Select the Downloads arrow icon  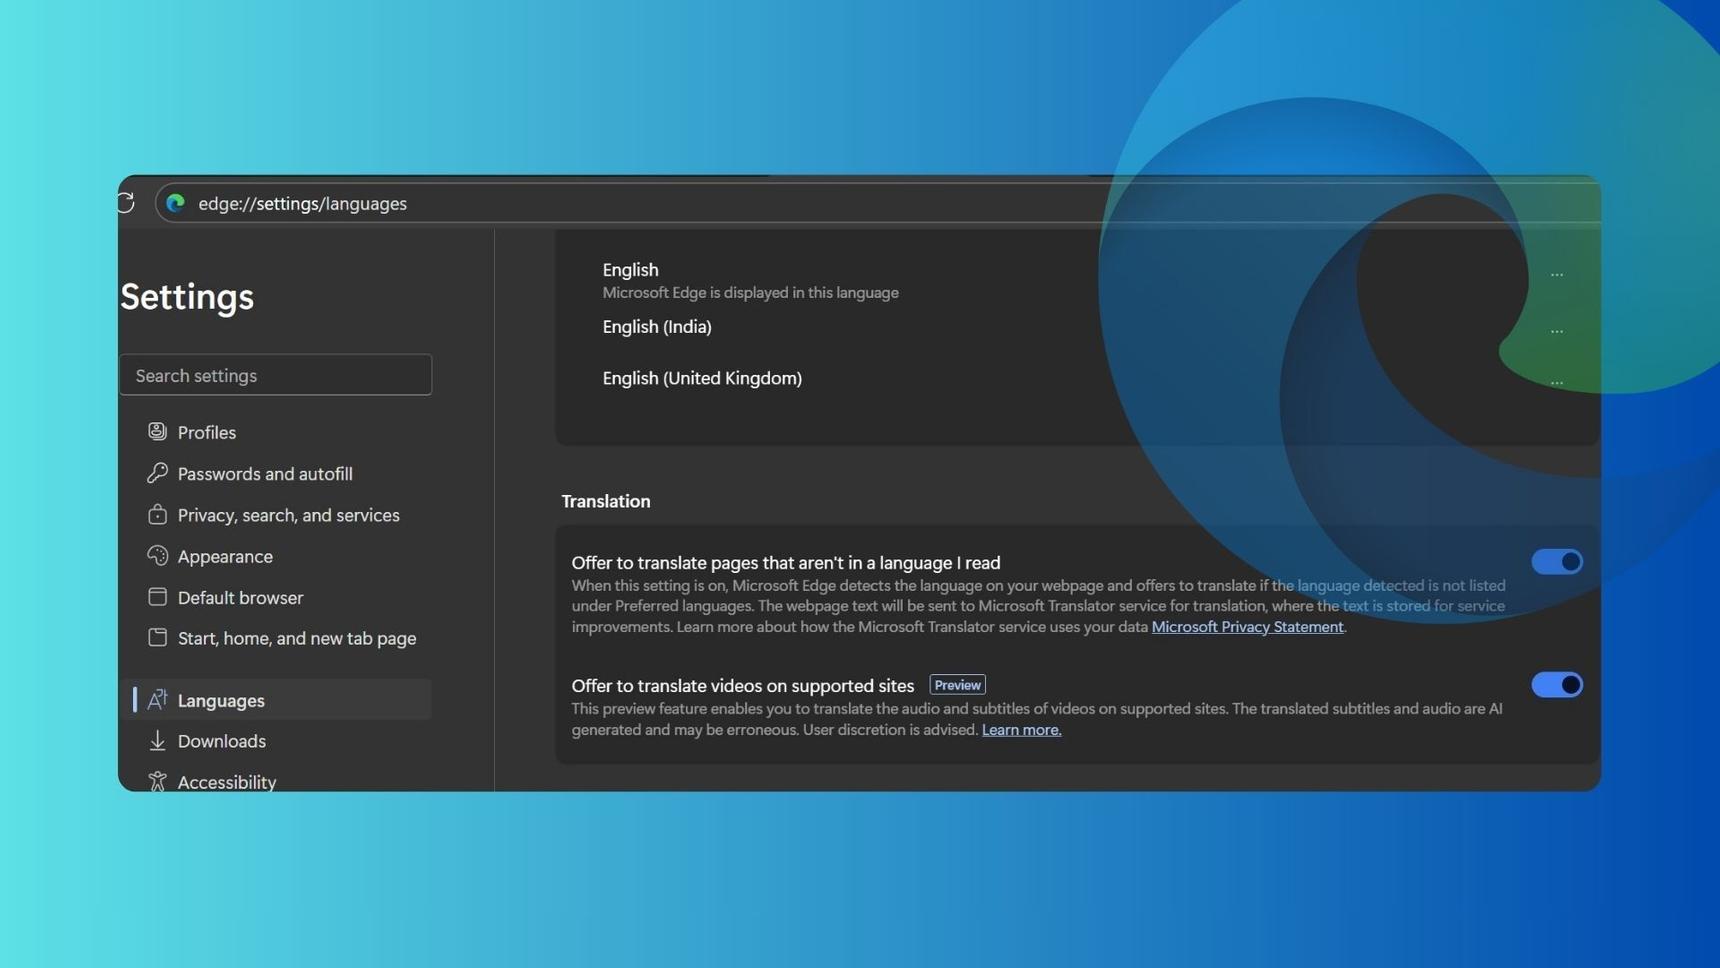pos(158,741)
